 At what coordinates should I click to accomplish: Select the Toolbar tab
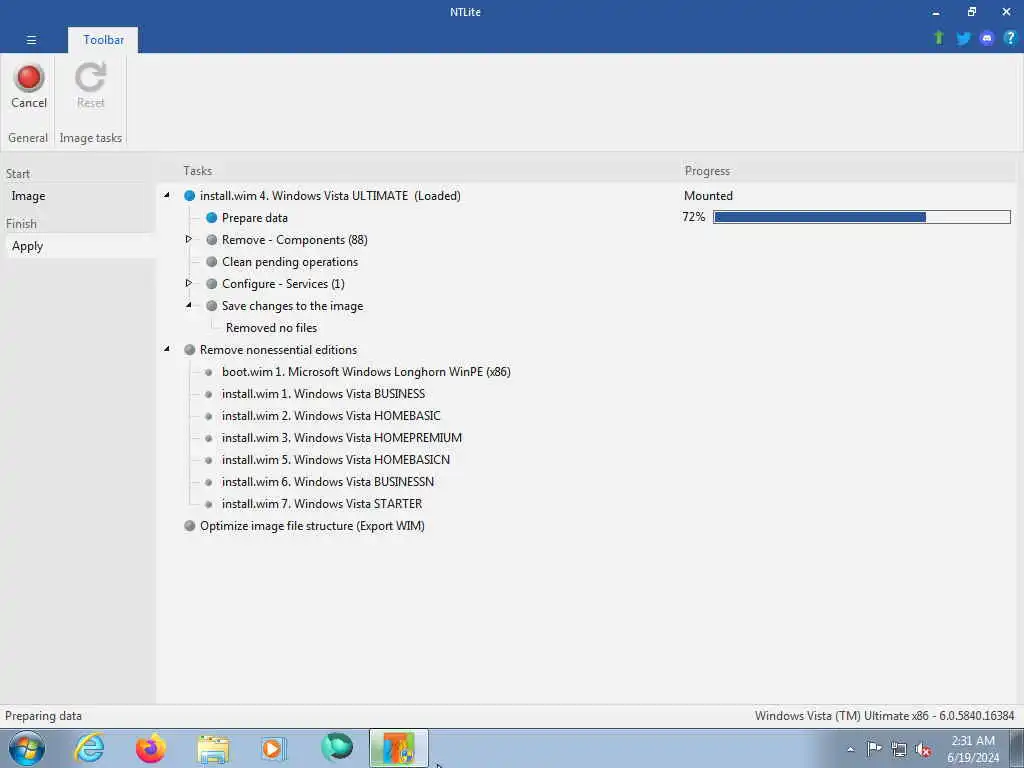click(103, 40)
